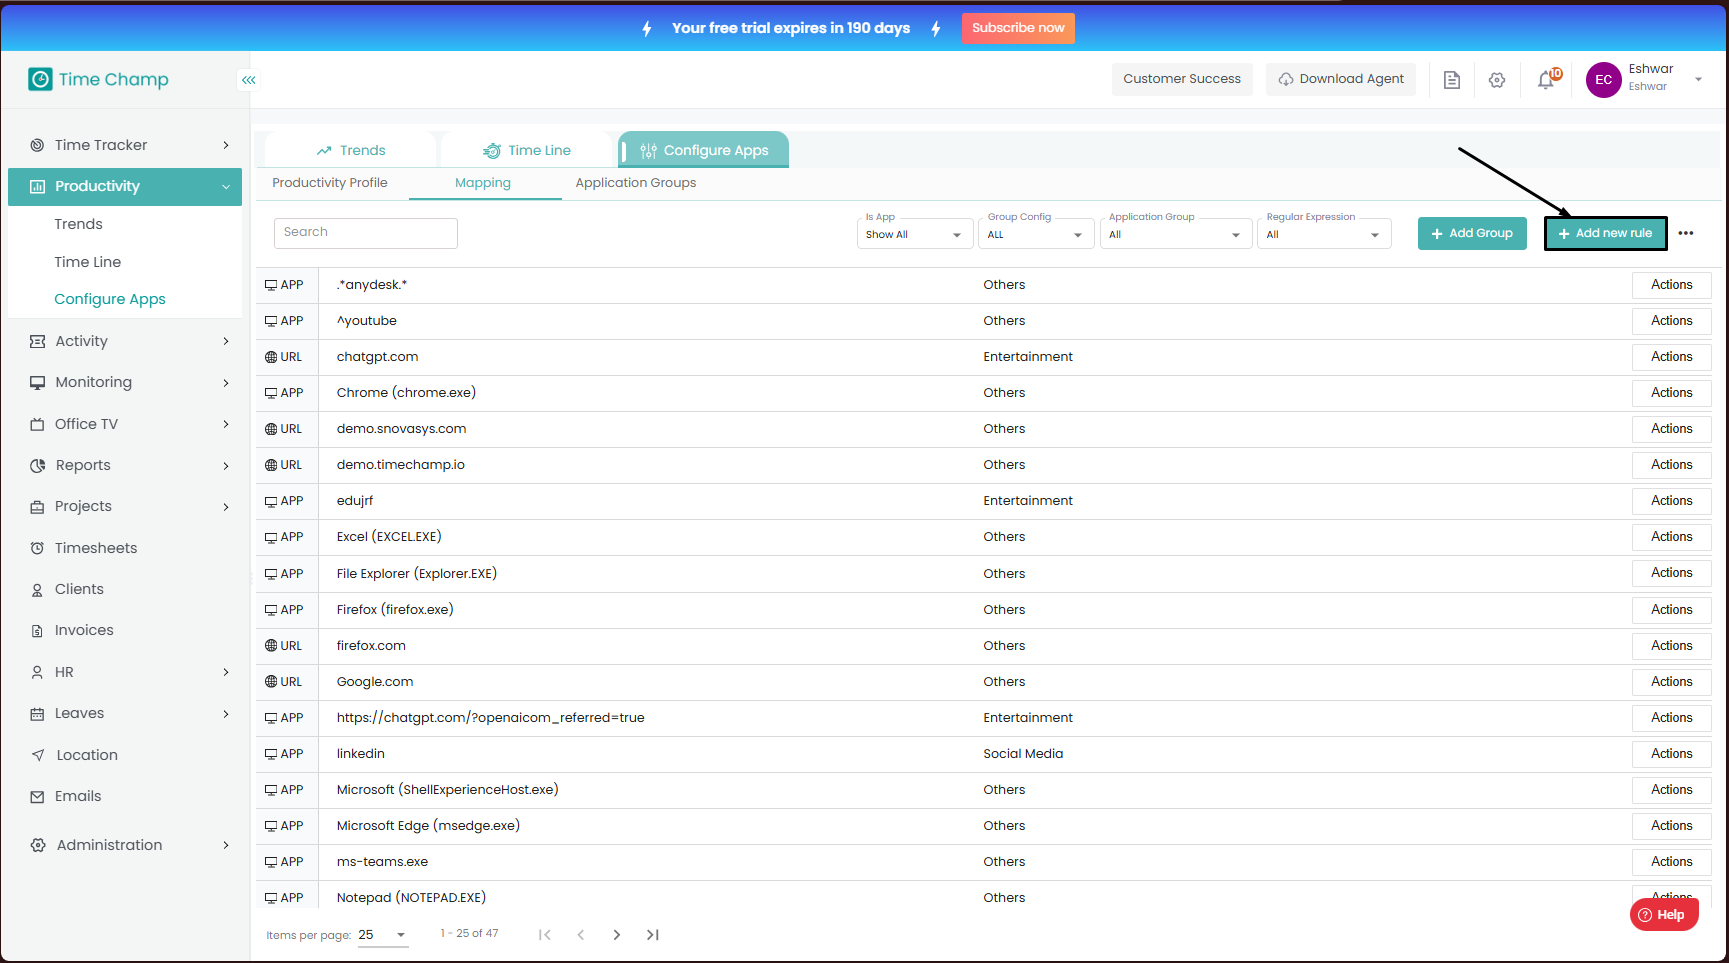Image resolution: width=1729 pixels, height=963 pixels.
Task: Select the Excel (EXCEL.EXE) entry
Action: tap(389, 537)
